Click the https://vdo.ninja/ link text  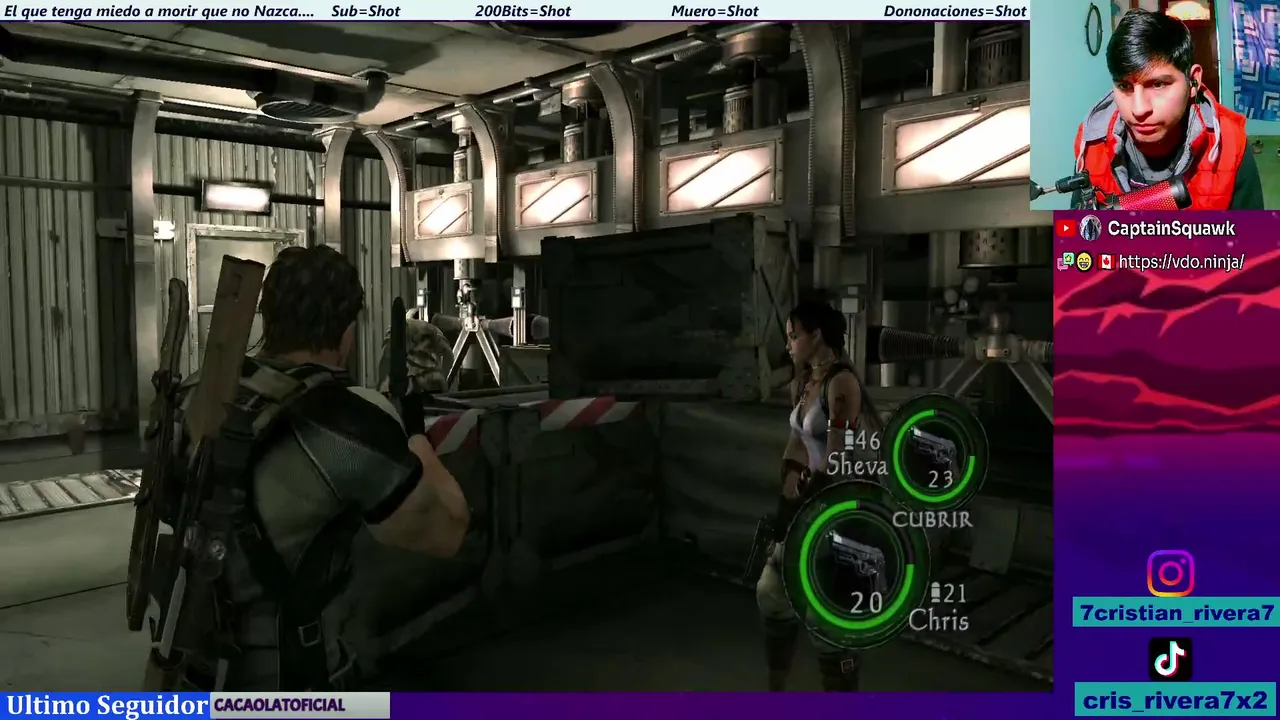1181,262
